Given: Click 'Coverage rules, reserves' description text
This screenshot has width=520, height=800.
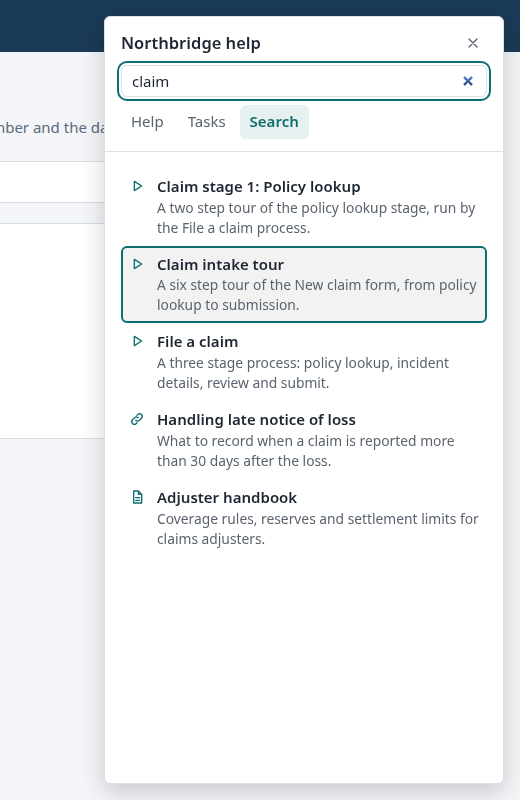Looking at the screenshot, I should (317, 529).
